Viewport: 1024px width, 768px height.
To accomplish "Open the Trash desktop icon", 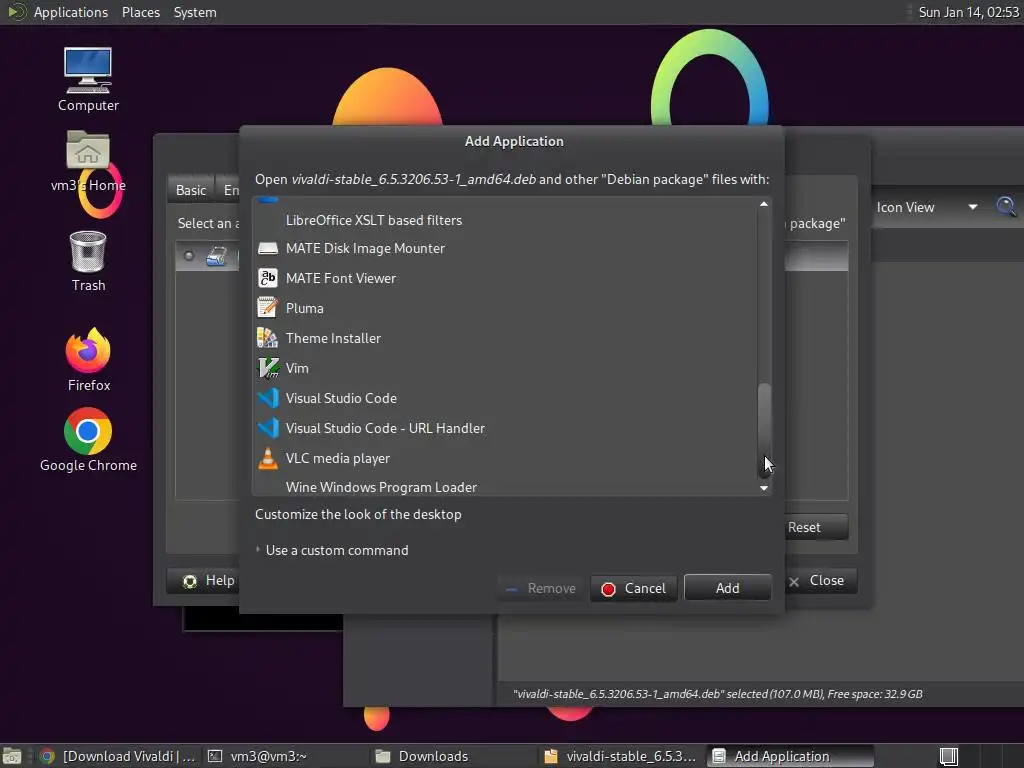I will click(x=88, y=251).
